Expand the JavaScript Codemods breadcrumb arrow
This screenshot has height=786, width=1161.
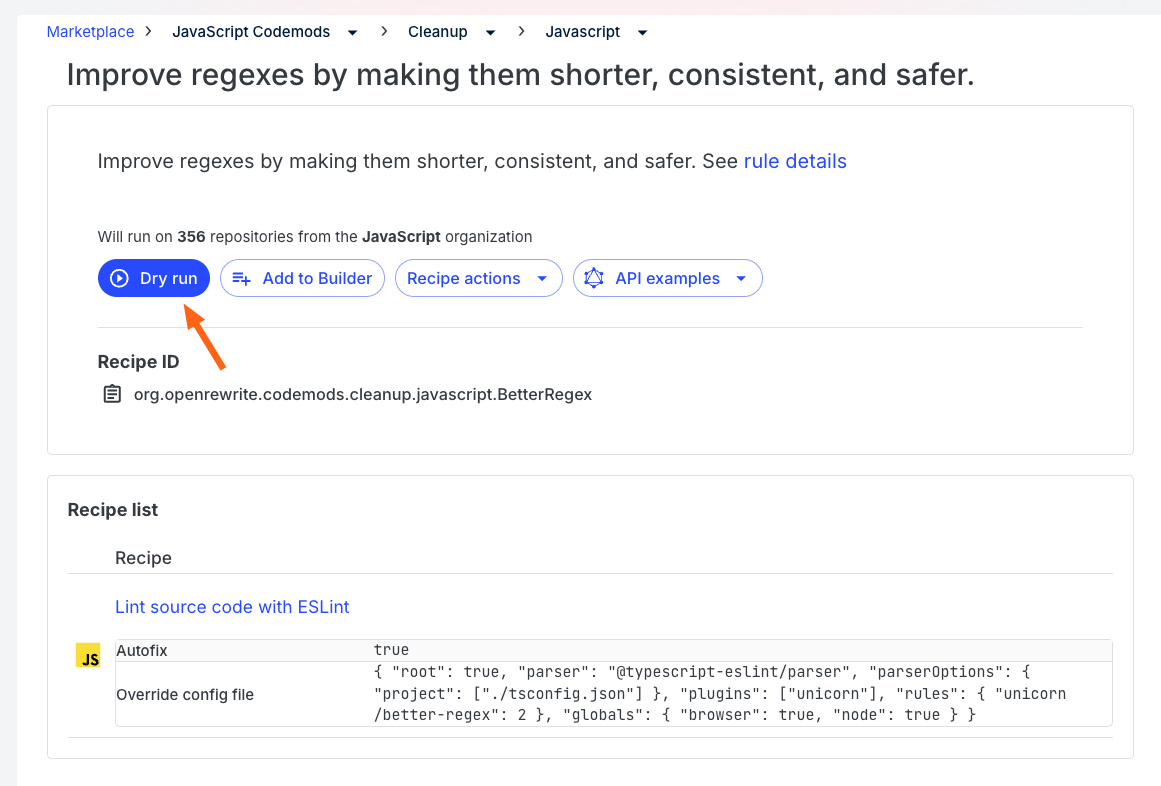pyautogui.click(x=352, y=32)
